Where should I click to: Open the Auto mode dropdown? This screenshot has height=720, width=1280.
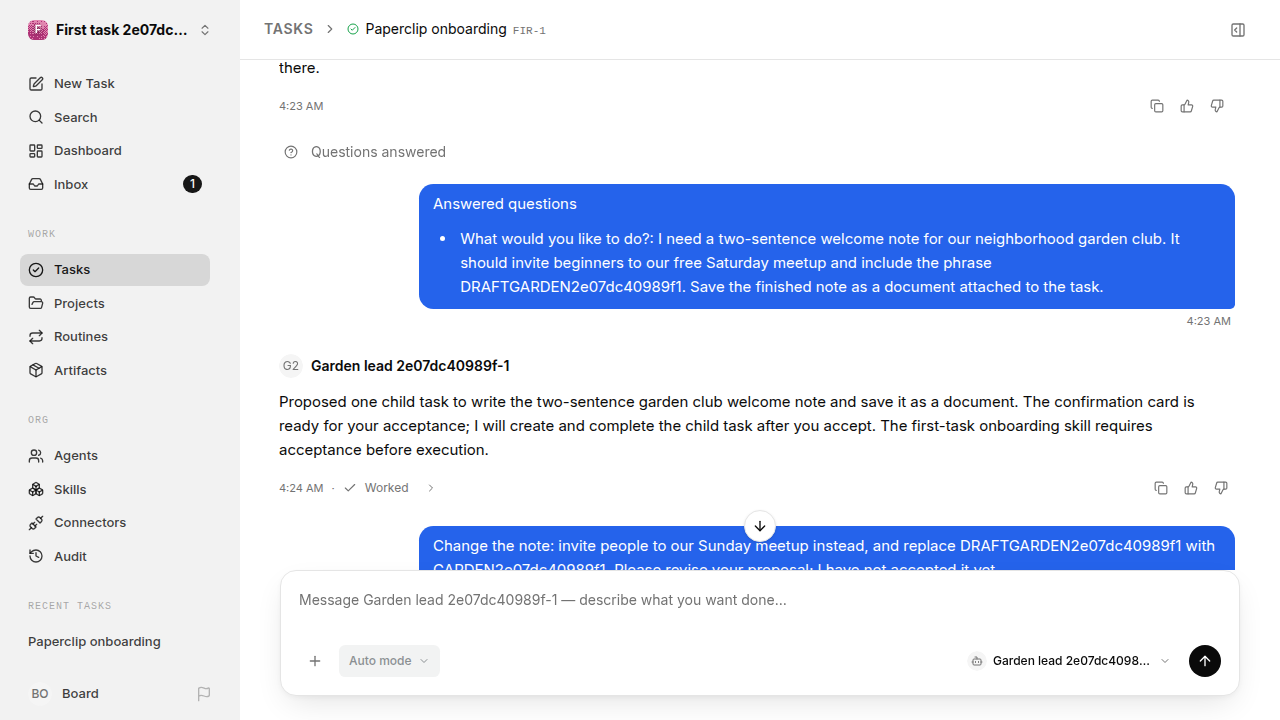coord(389,661)
